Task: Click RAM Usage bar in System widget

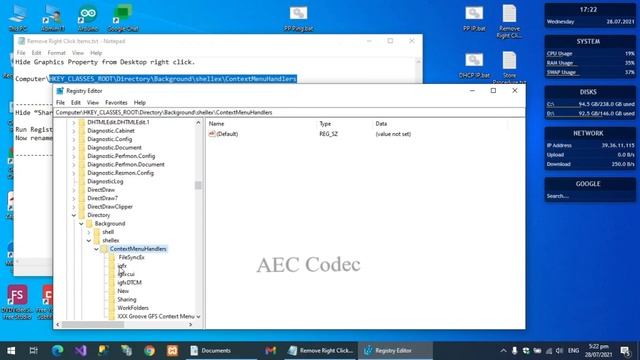Action: [x=590, y=63]
